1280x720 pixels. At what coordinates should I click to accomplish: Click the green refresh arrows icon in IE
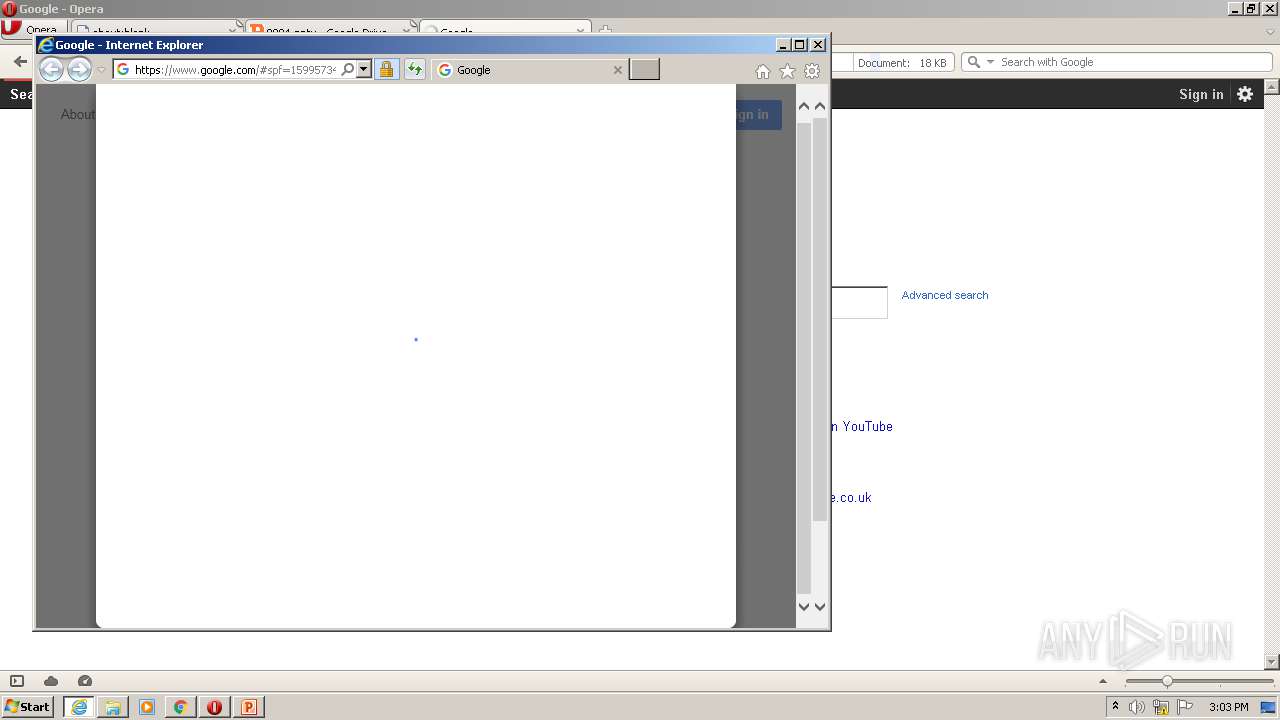414,69
